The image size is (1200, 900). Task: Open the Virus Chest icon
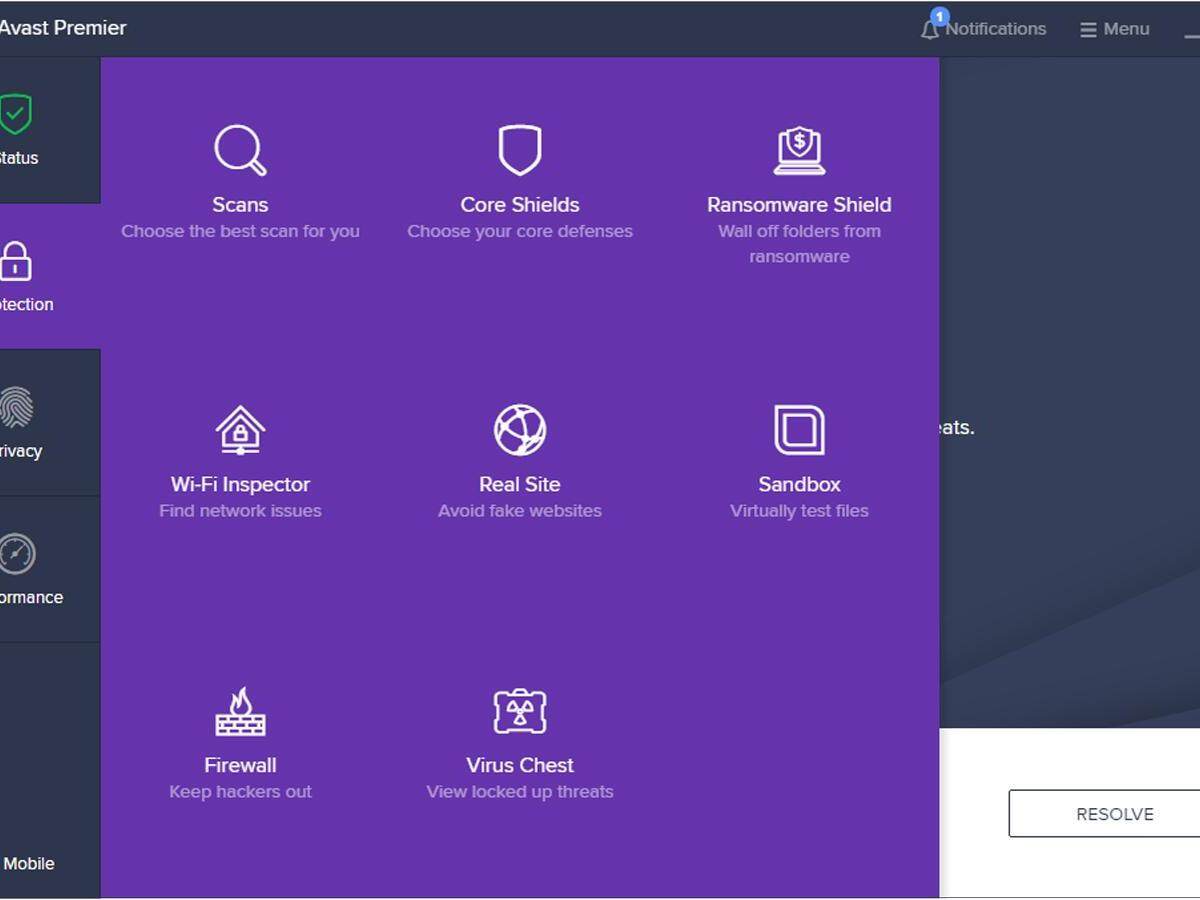[x=519, y=711]
